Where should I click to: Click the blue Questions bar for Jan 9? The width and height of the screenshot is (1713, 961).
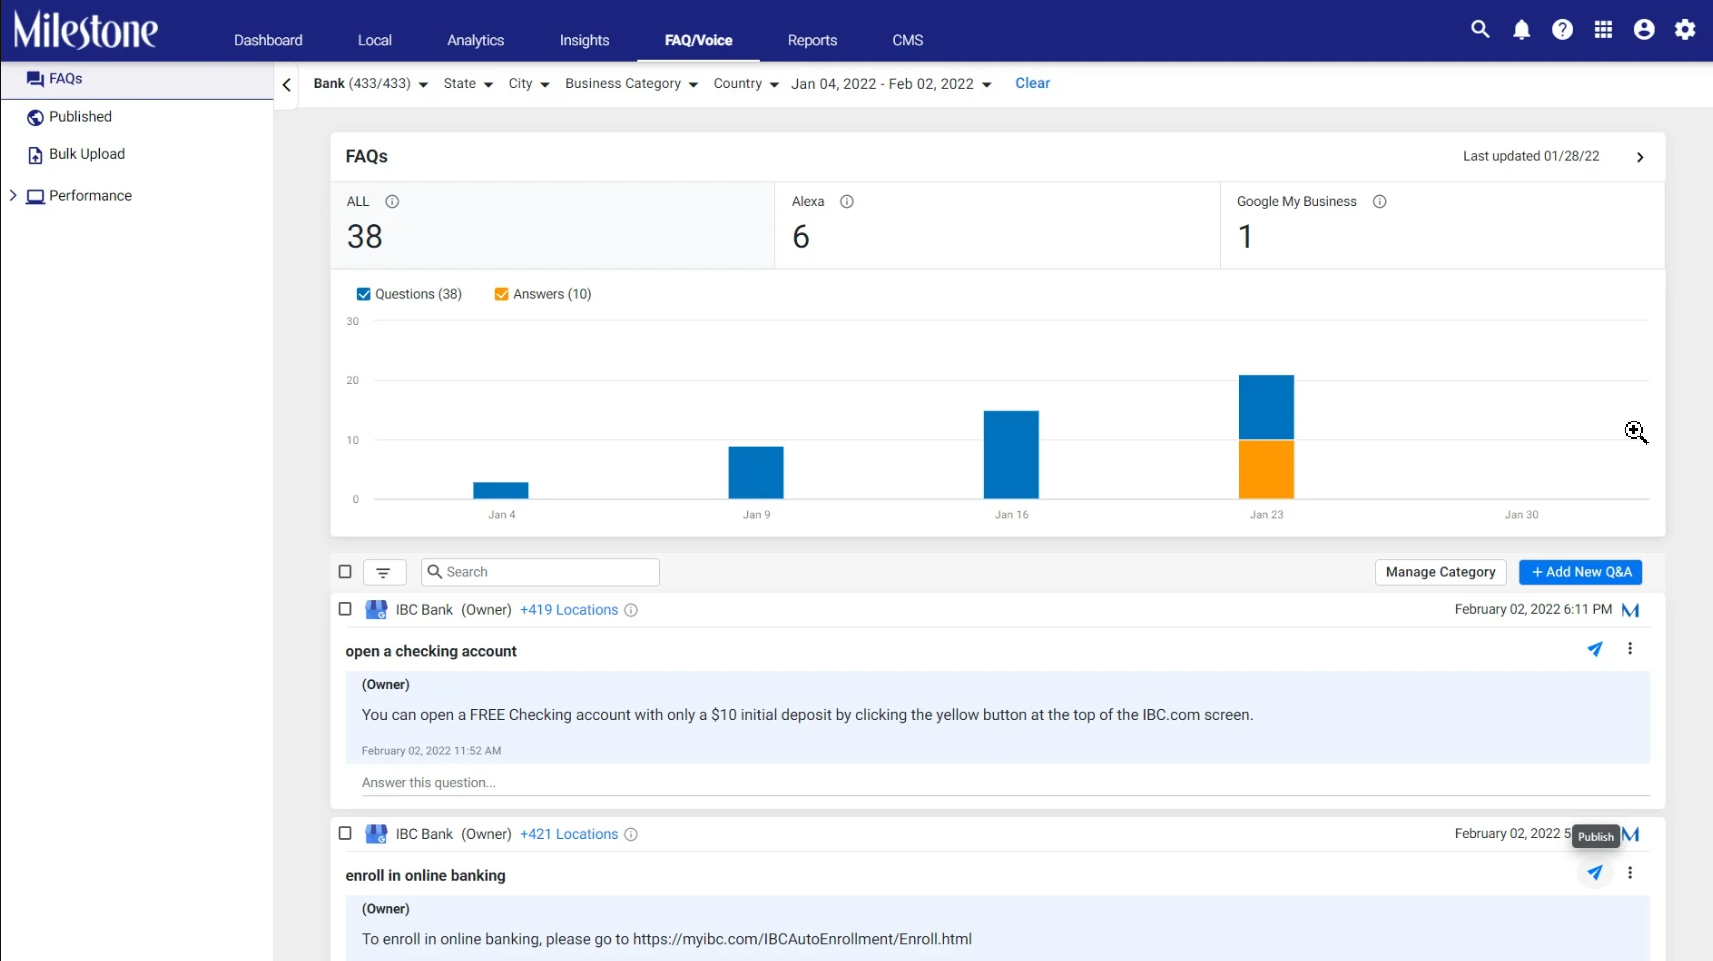pos(756,472)
